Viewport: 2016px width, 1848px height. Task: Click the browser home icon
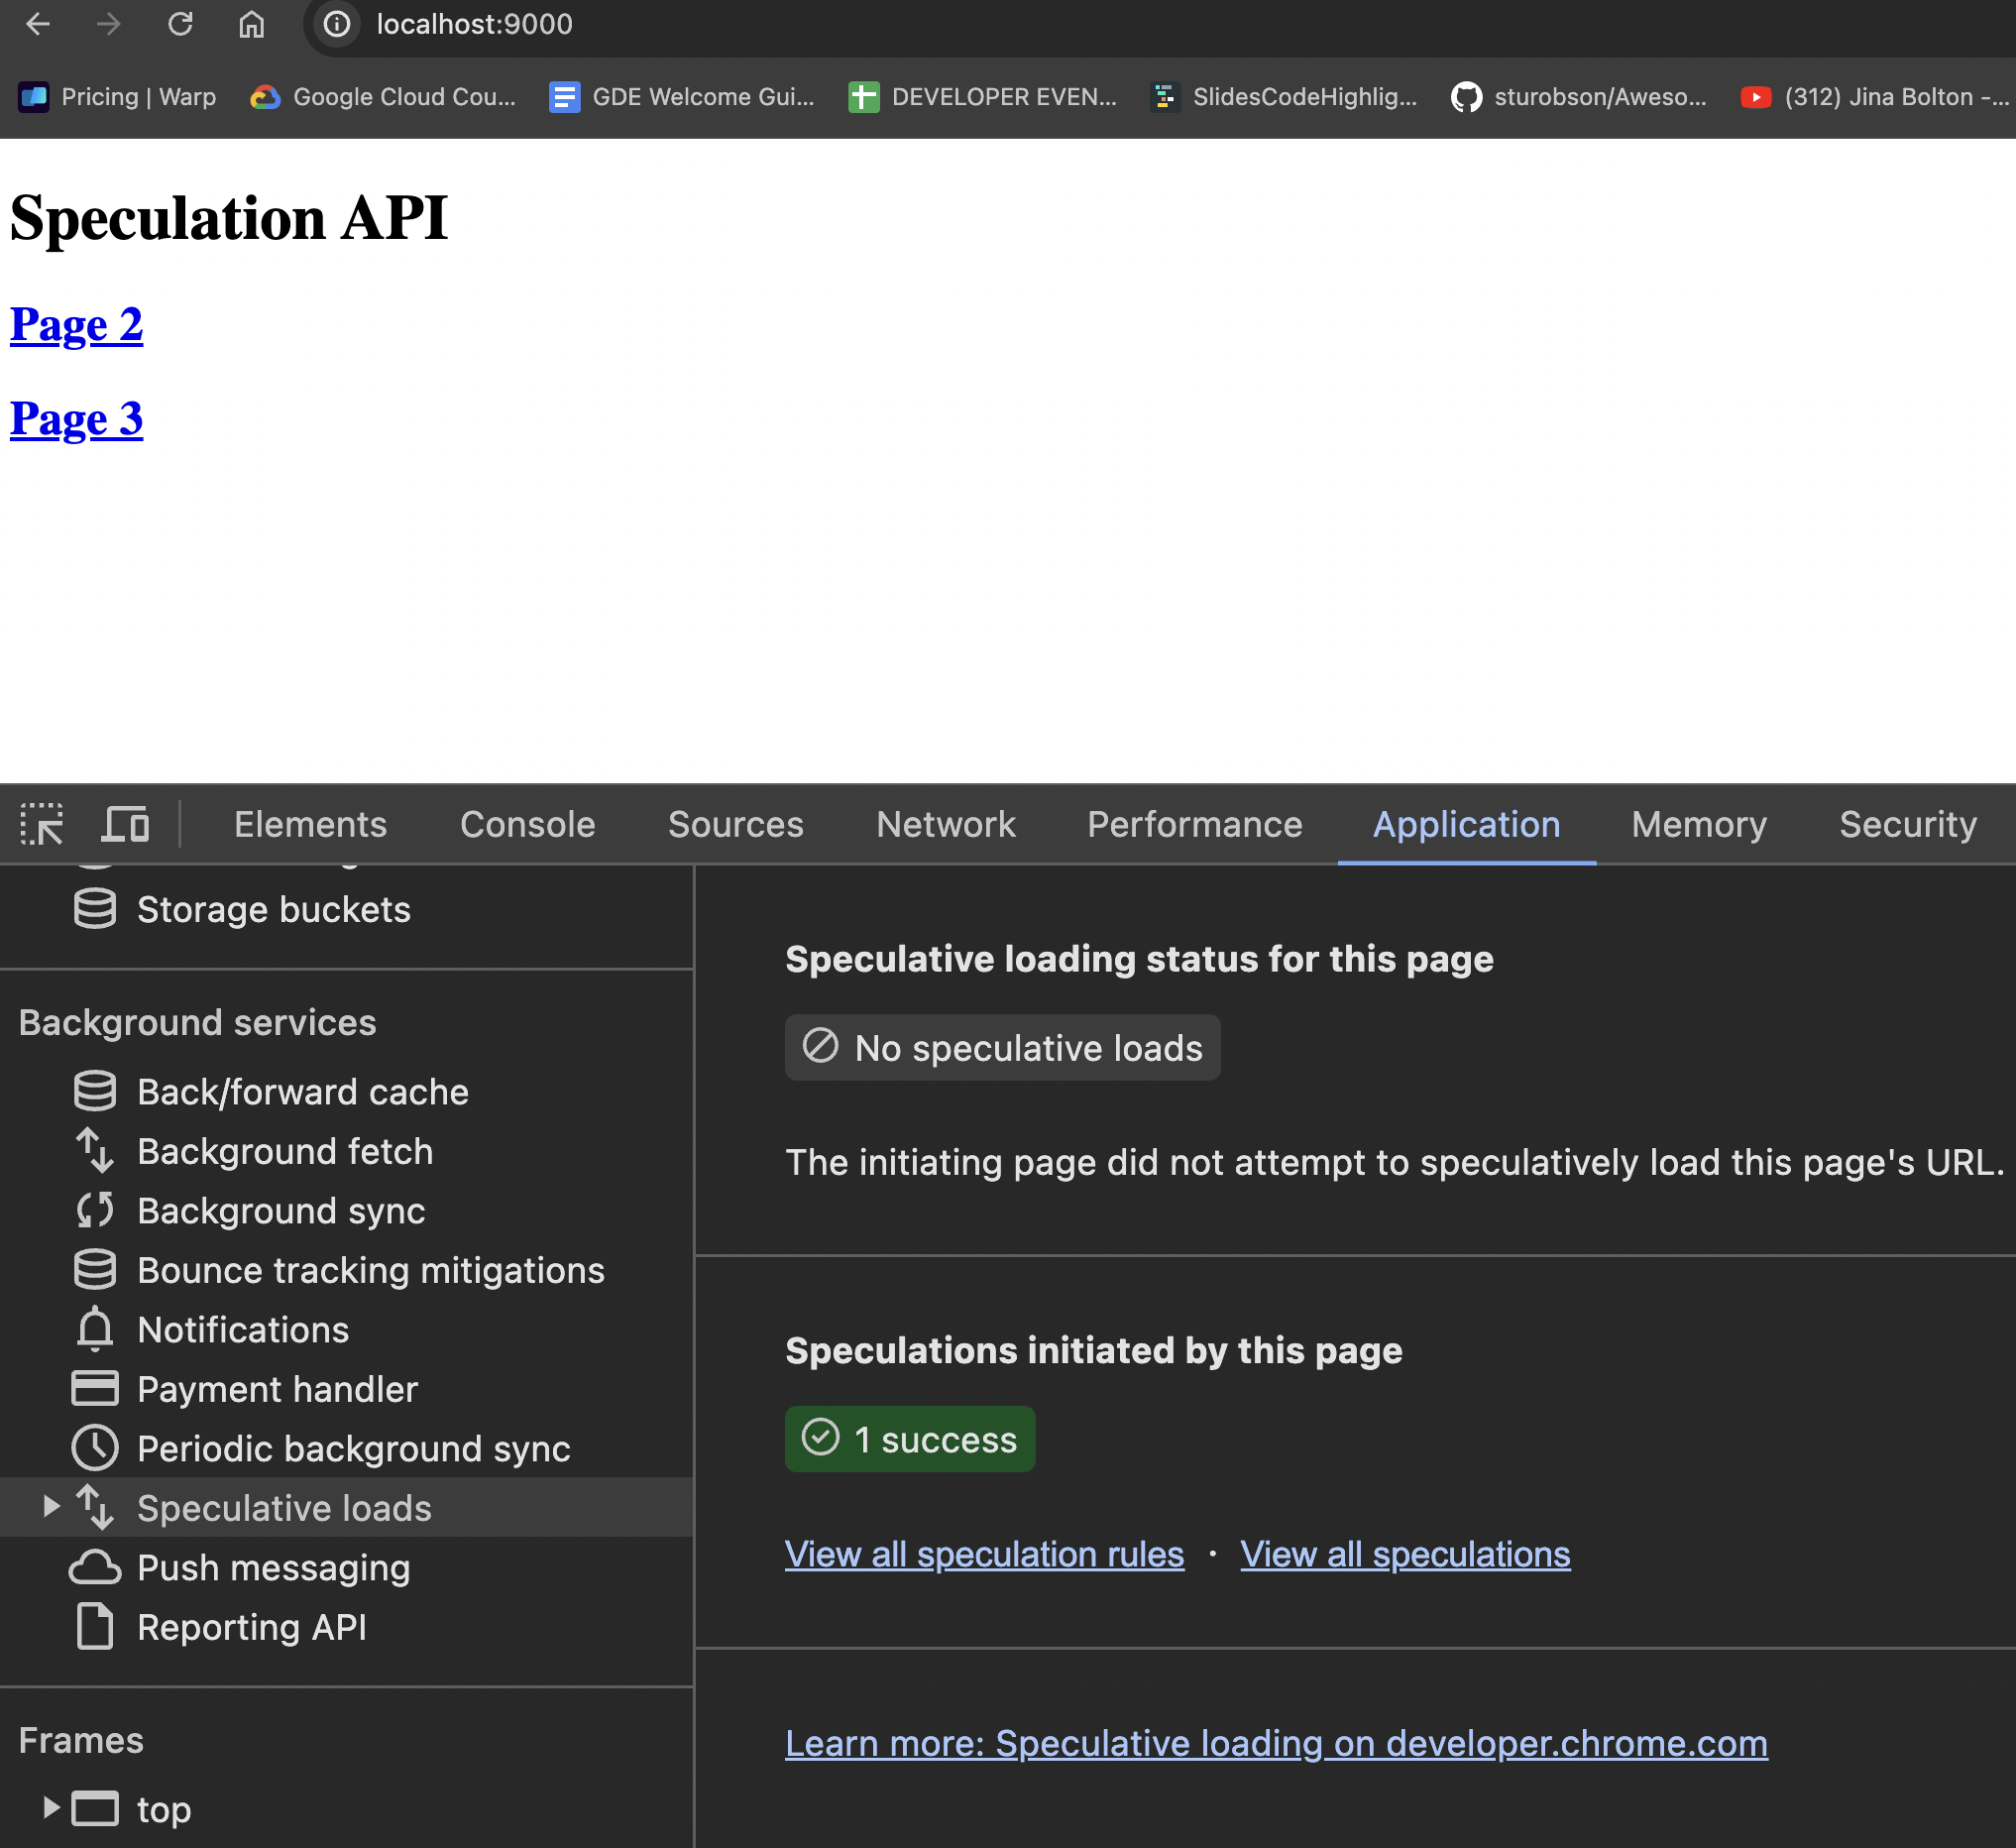pos(251,24)
